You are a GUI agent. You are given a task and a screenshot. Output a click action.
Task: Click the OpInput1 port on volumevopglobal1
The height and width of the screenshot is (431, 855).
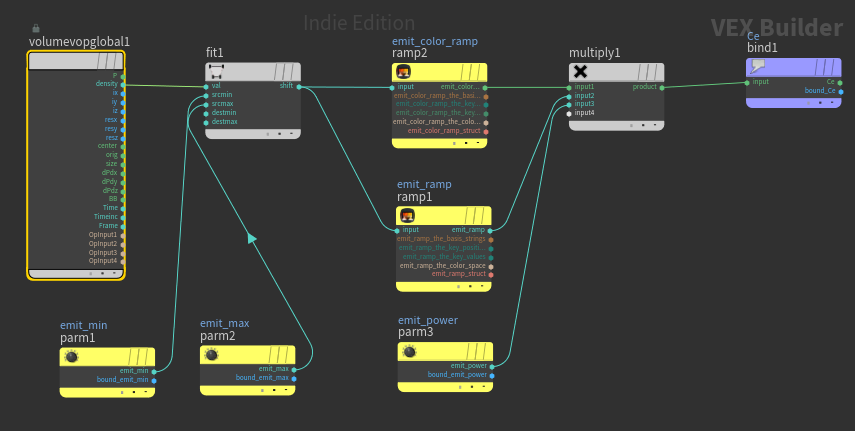click(x=123, y=235)
